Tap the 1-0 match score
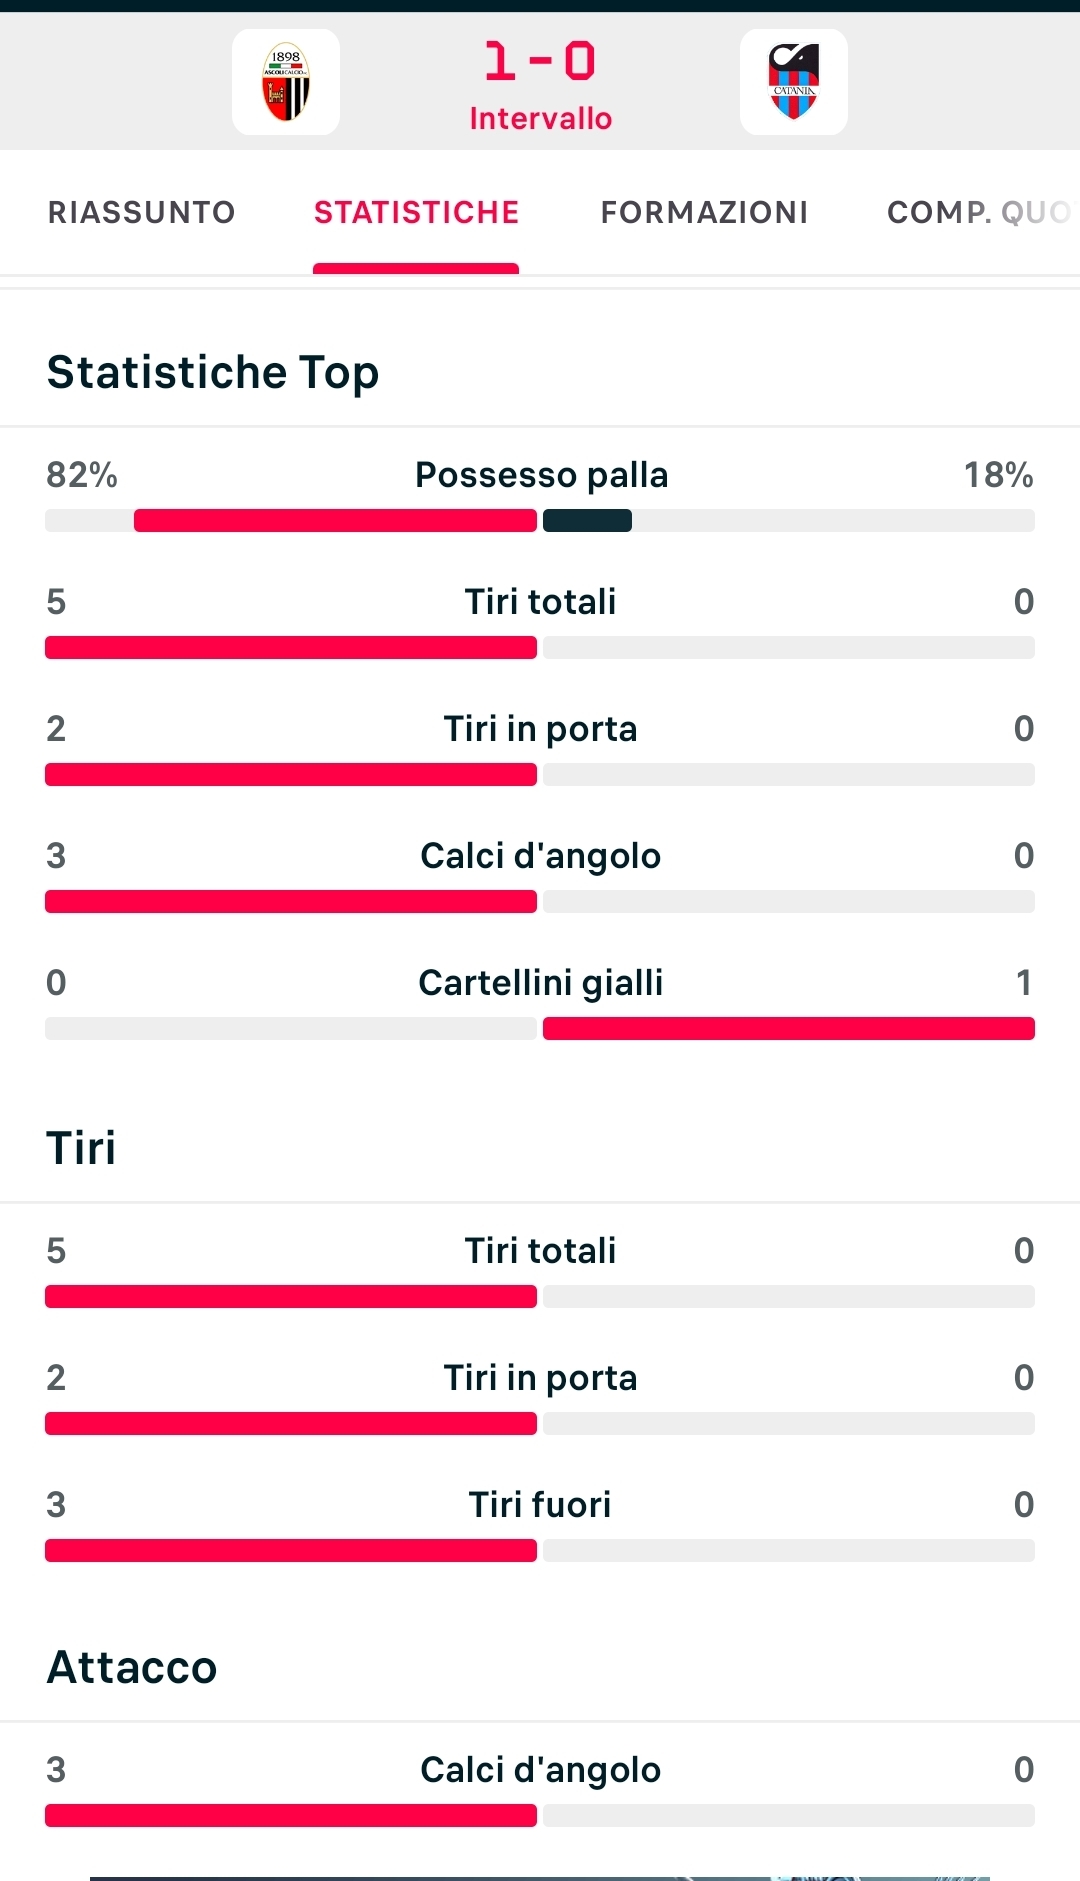 tap(540, 61)
